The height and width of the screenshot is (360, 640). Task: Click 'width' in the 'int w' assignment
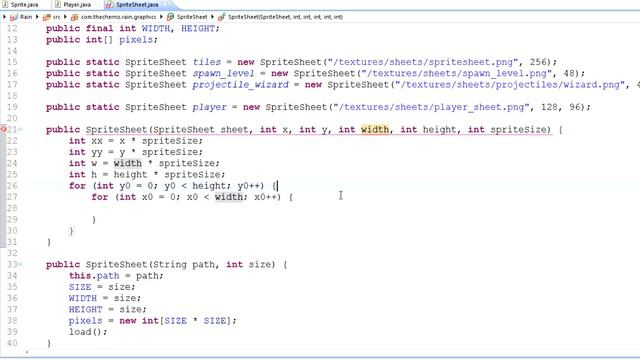(127, 163)
